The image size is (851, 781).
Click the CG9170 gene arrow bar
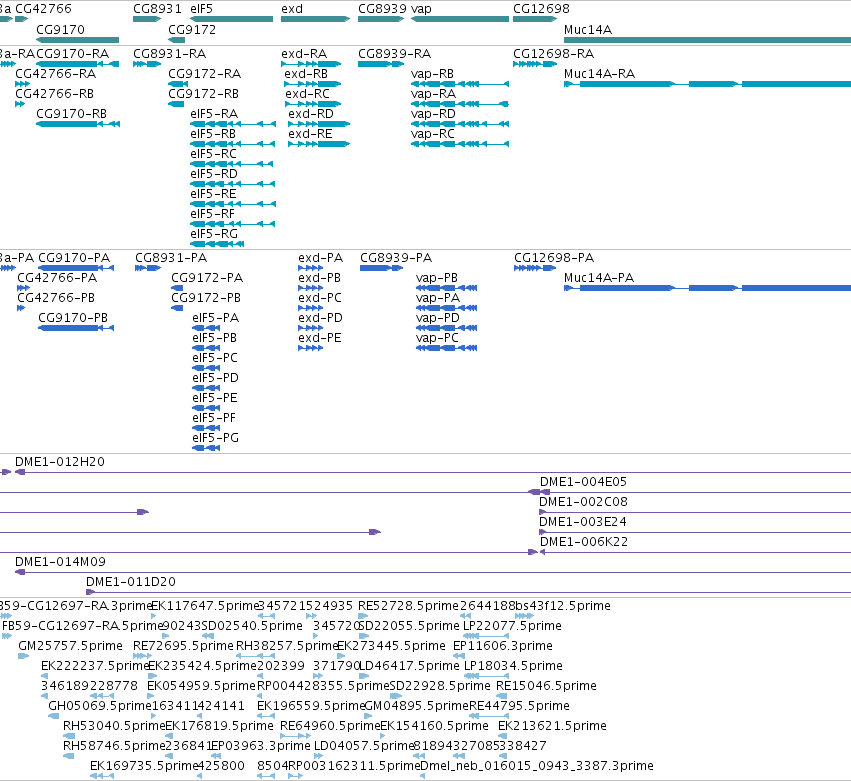[78, 40]
